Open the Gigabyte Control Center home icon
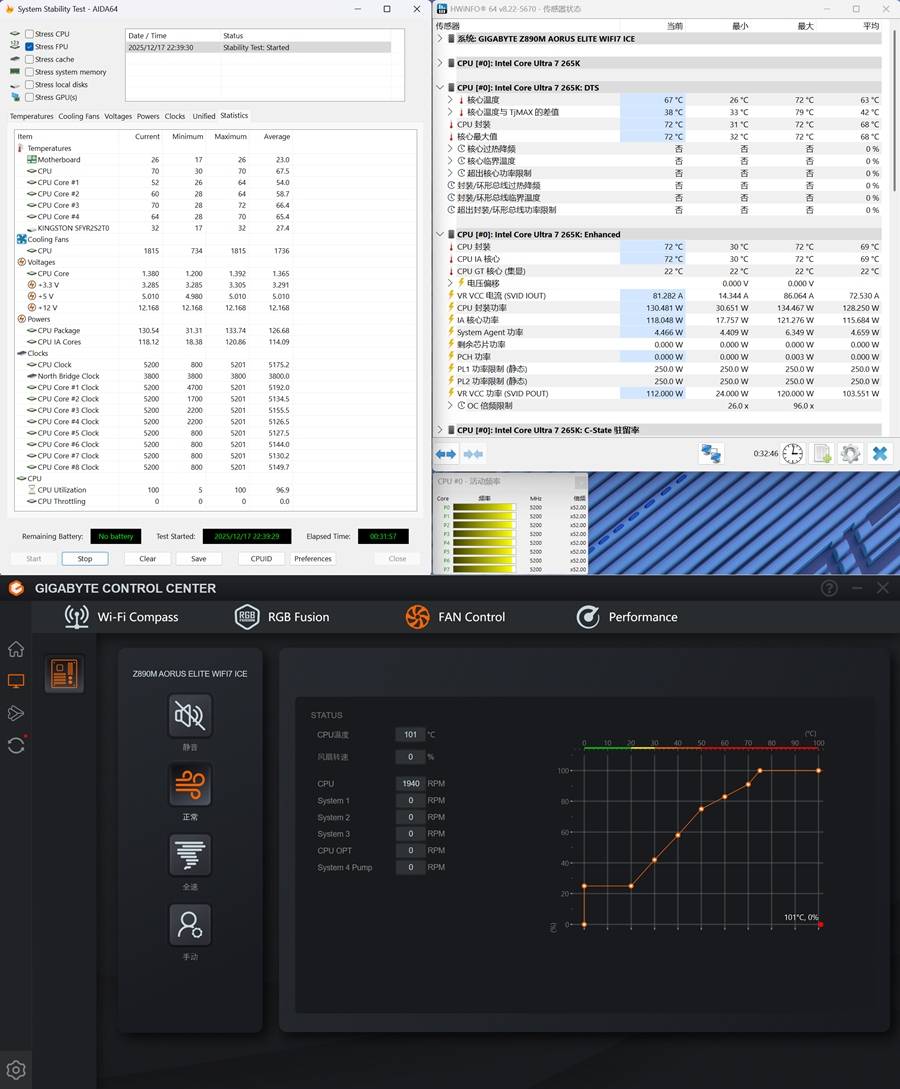The image size is (900, 1089). pyautogui.click(x=16, y=649)
